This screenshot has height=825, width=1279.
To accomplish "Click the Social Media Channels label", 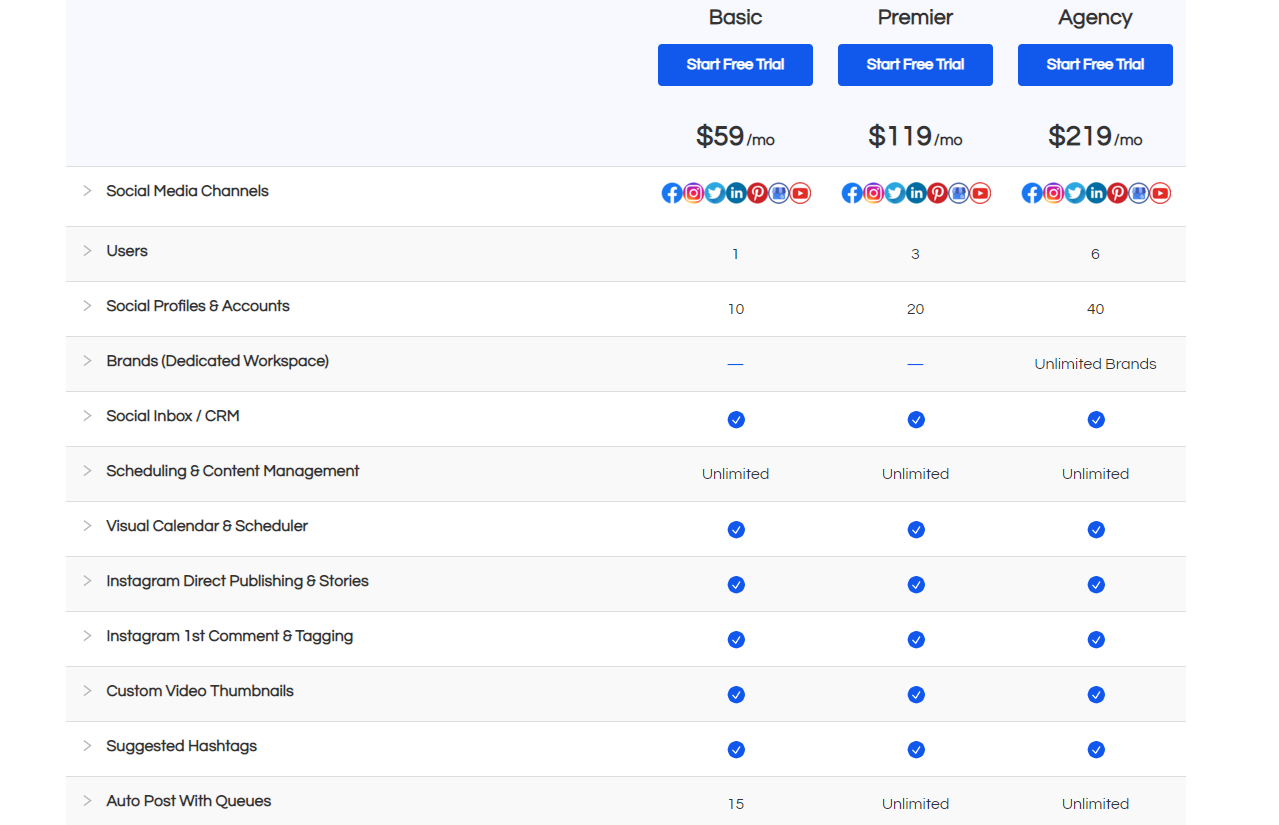I will pos(187,191).
